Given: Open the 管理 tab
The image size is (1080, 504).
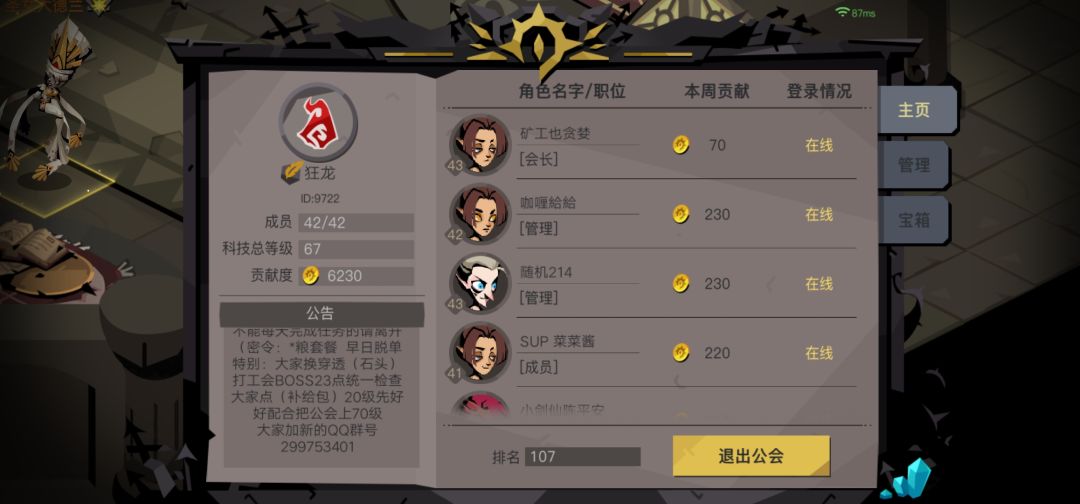Looking at the screenshot, I should point(914,165).
